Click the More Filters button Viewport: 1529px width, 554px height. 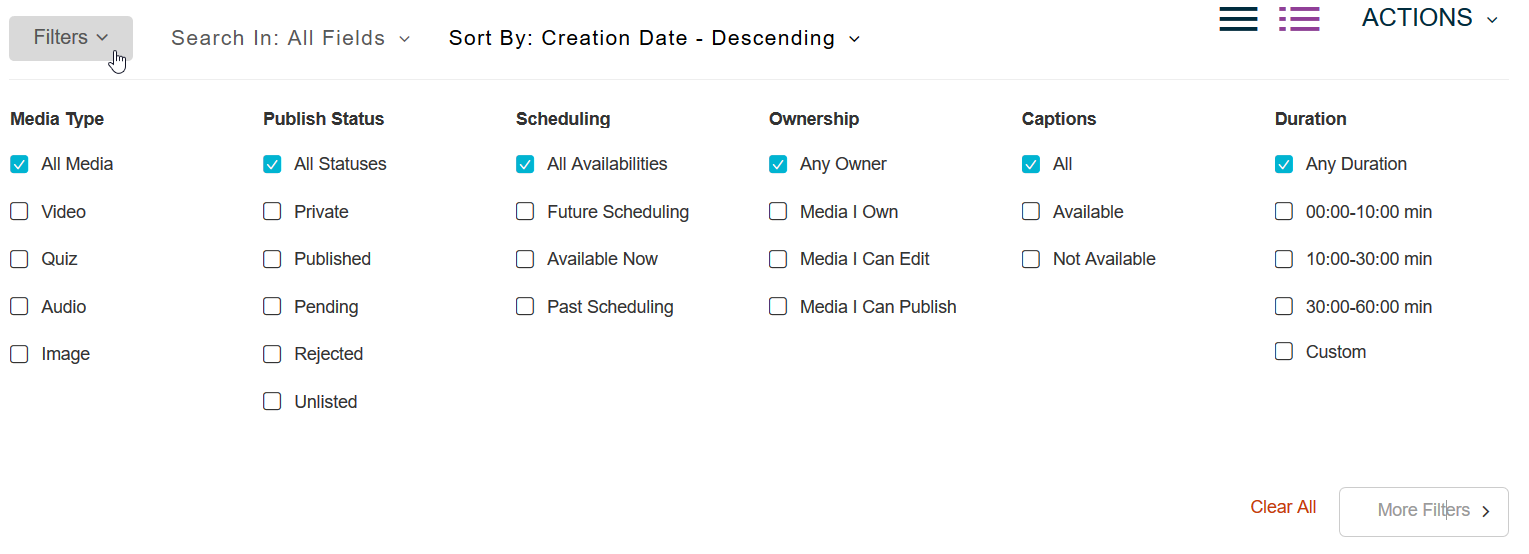pos(1423,511)
